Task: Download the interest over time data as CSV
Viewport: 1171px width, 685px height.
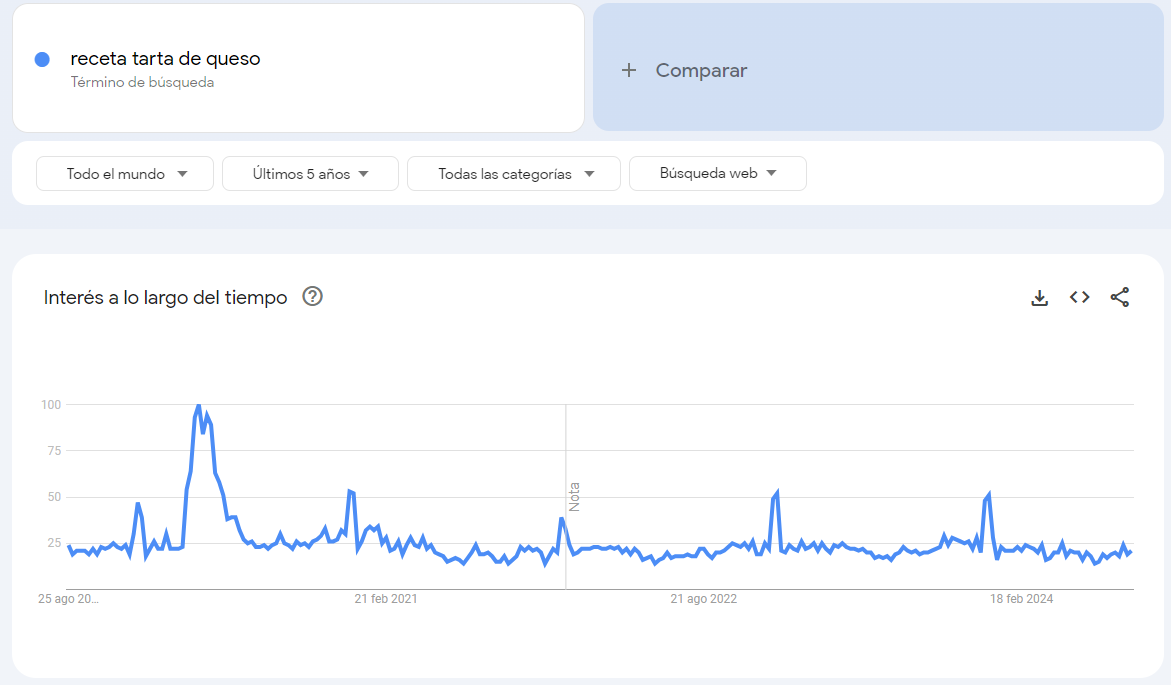Action: [1040, 297]
